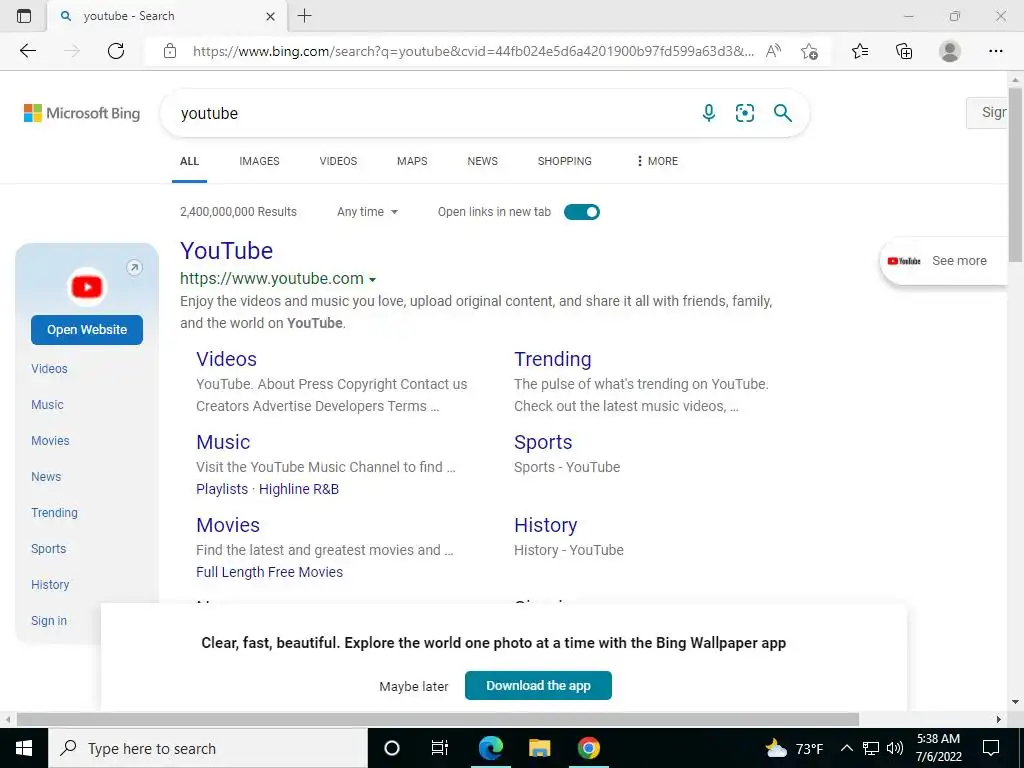The width and height of the screenshot is (1024, 768).
Task: Click Trending in the sidebar card
Action: click(54, 513)
